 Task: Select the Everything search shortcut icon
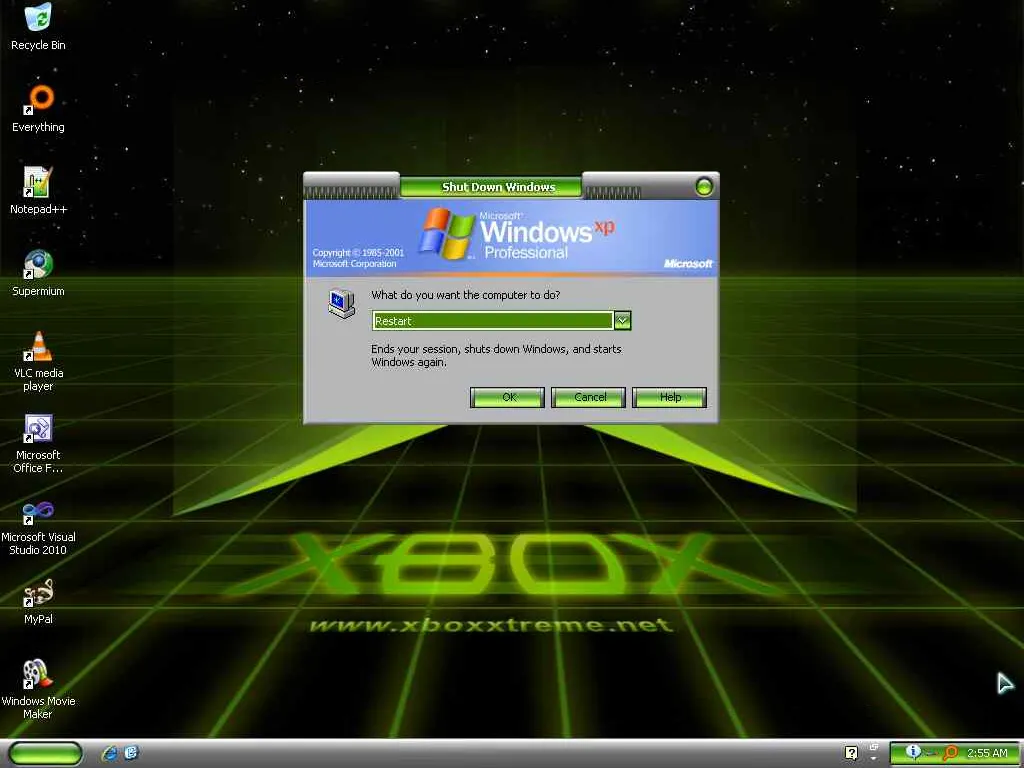38,99
